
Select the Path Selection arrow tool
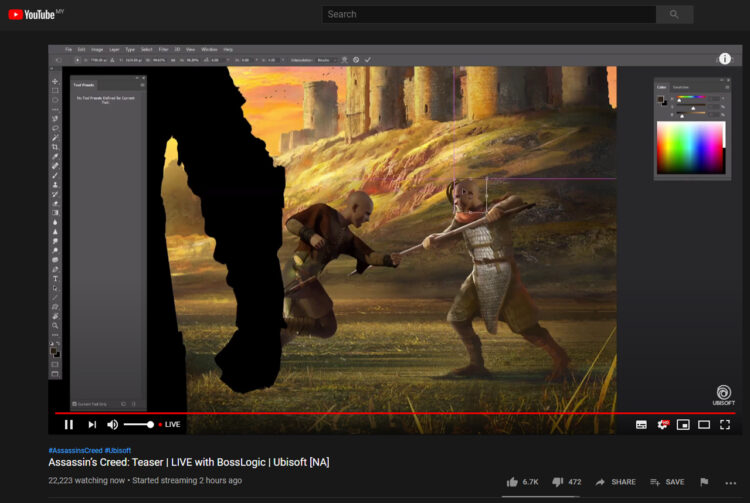(55, 287)
